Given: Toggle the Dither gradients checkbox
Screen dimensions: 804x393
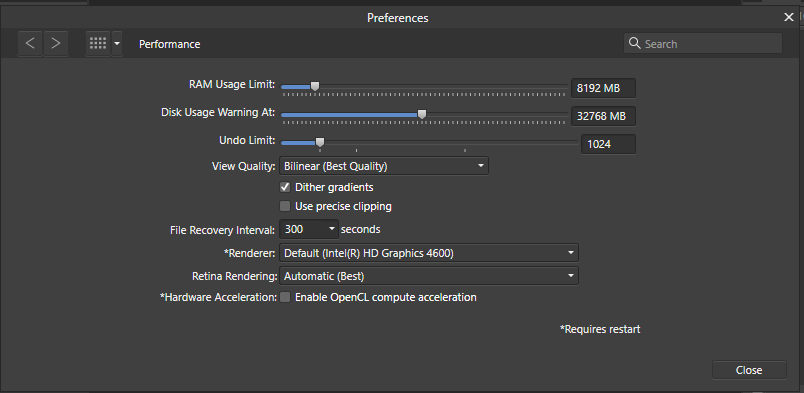Looking at the screenshot, I should [x=285, y=187].
